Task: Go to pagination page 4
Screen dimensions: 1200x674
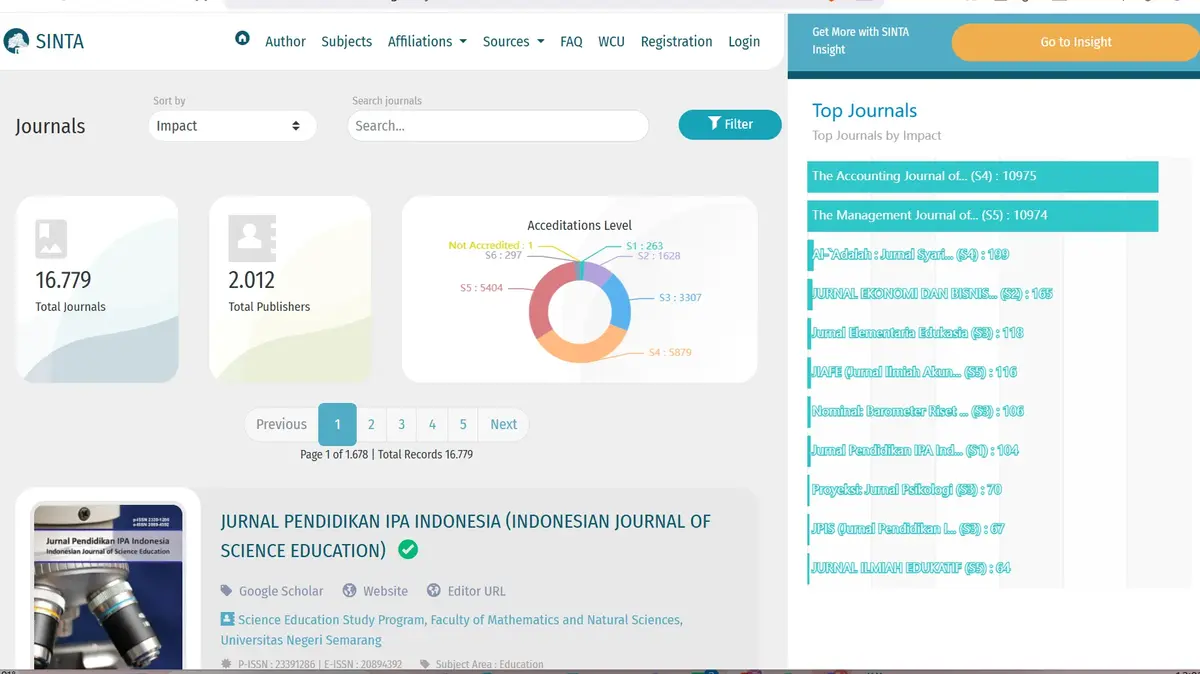Action: tap(432, 424)
